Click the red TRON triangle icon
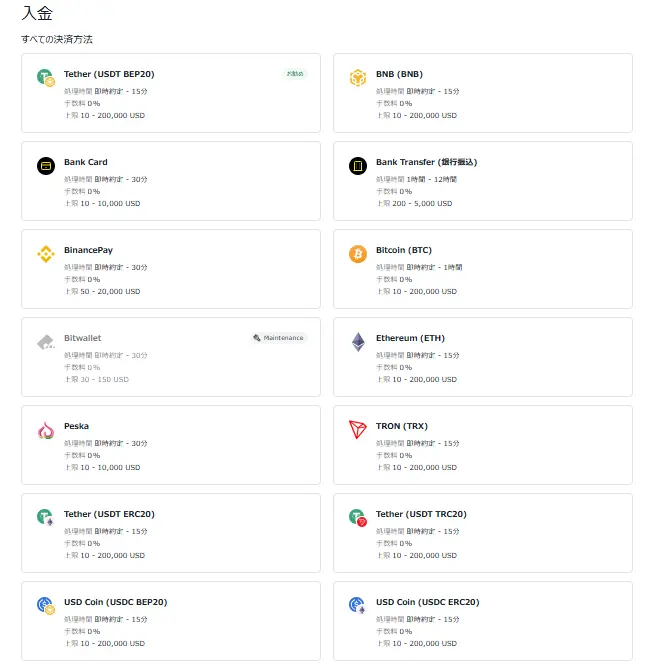656x669 pixels. pyautogui.click(x=358, y=430)
